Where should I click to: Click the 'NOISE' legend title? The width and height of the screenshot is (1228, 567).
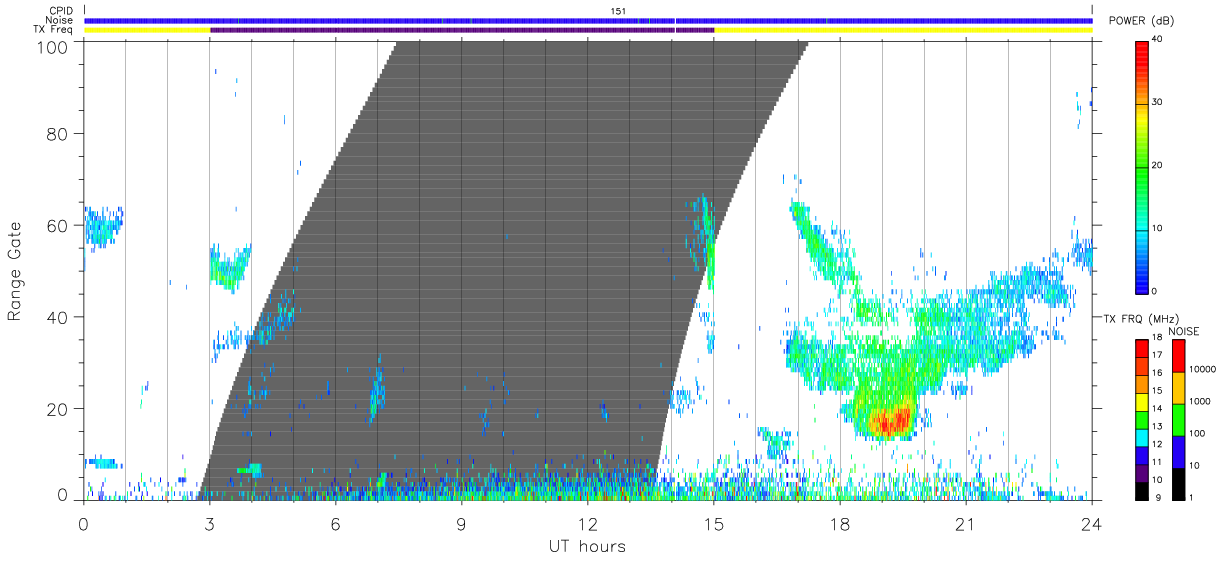(1184, 331)
